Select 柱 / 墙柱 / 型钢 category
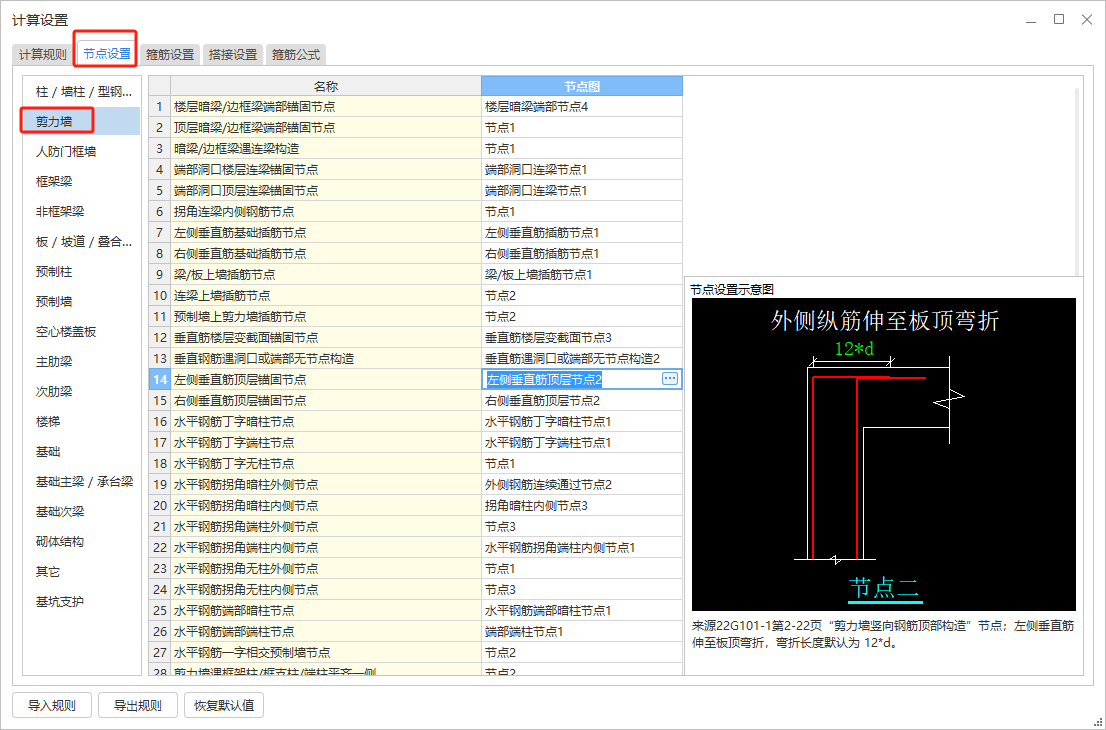This screenshot has height=730, width=1106. (82, 92)
